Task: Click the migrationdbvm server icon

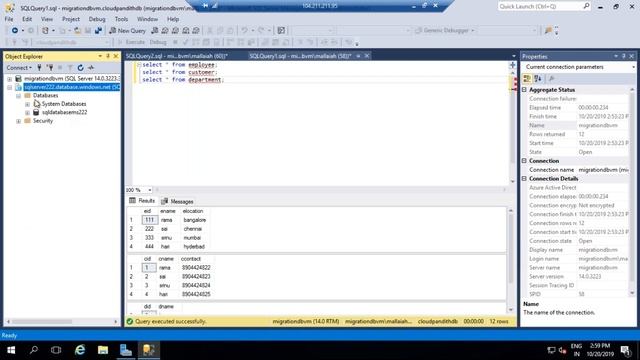Action: point(18,78)
